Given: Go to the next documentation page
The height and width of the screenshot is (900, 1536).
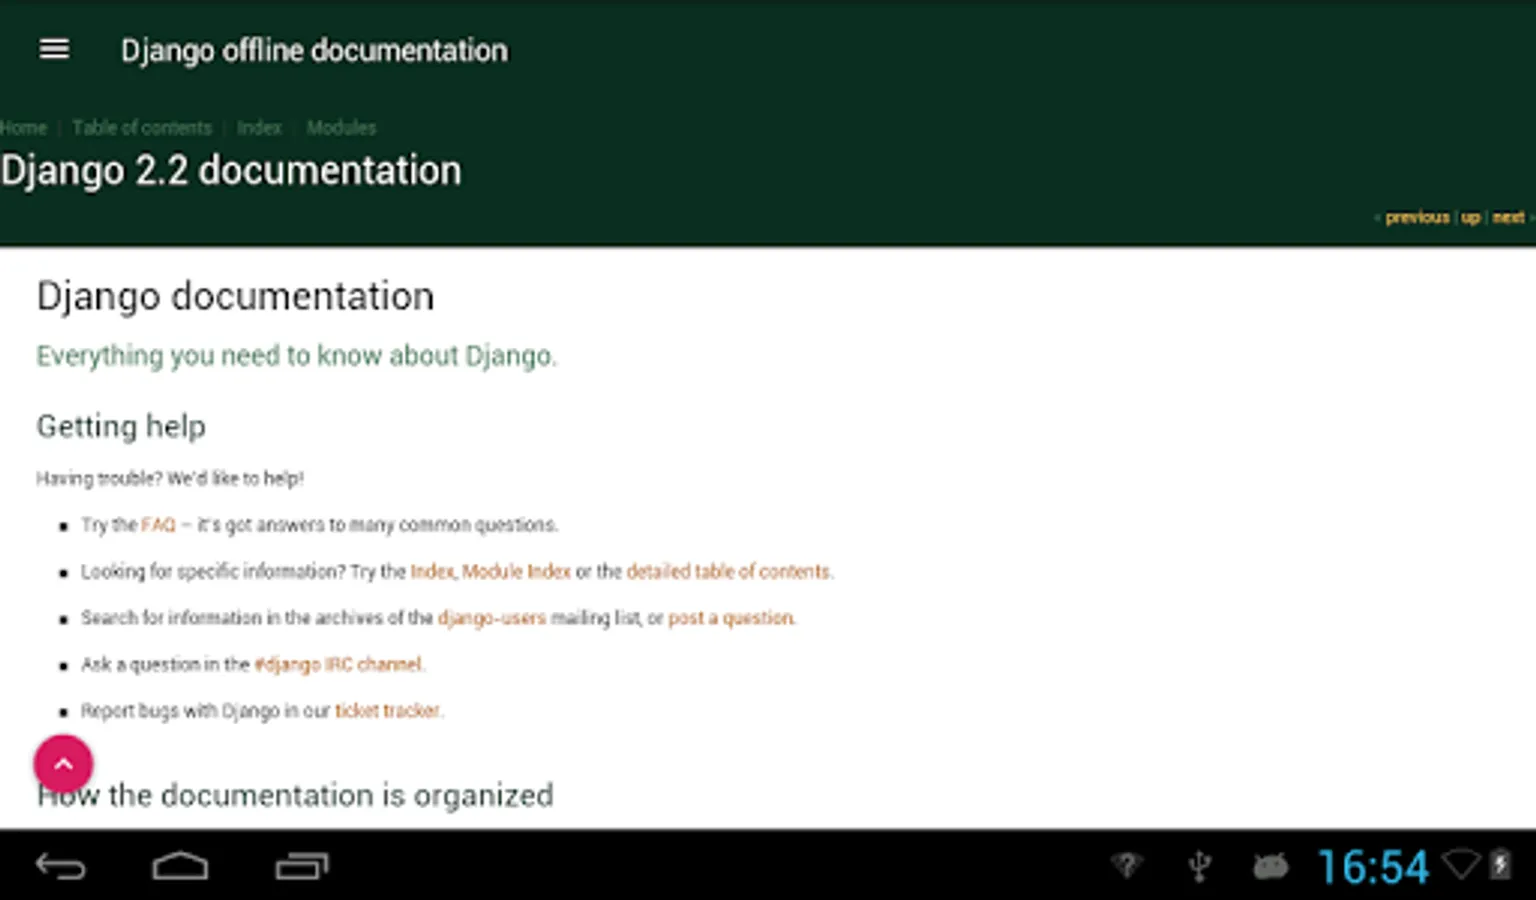Looking at the screenshot, I should (1508, 217).
